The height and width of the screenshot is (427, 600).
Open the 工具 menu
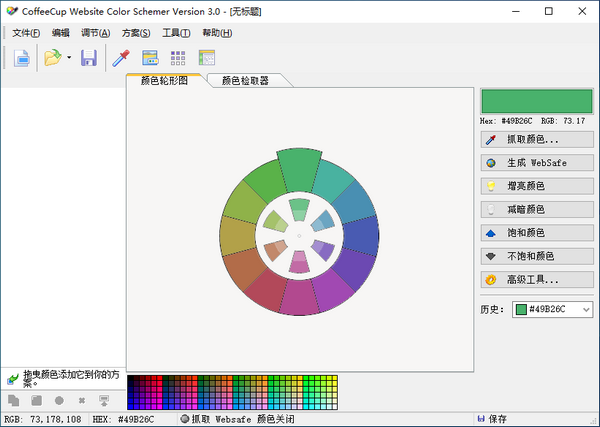176,33
